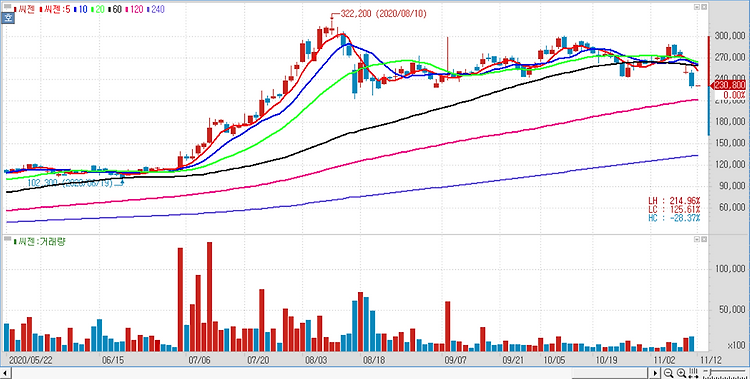This screenshot has width=750, height=379.
Task: Select the 60-day moving average legend
Action: (115, 9)
